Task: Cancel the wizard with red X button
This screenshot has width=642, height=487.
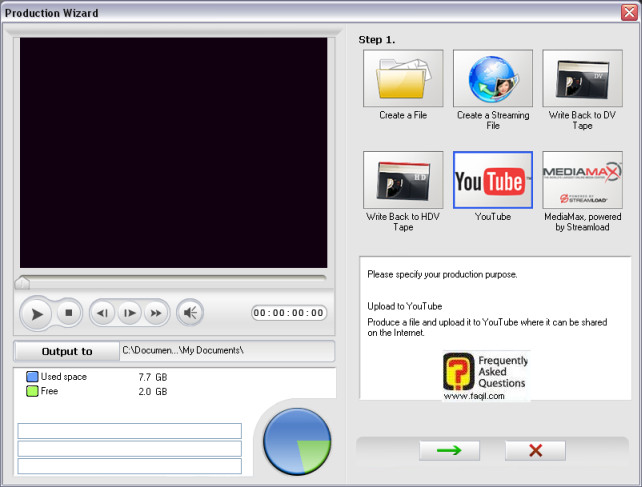Action: click(x=535, y=451)
